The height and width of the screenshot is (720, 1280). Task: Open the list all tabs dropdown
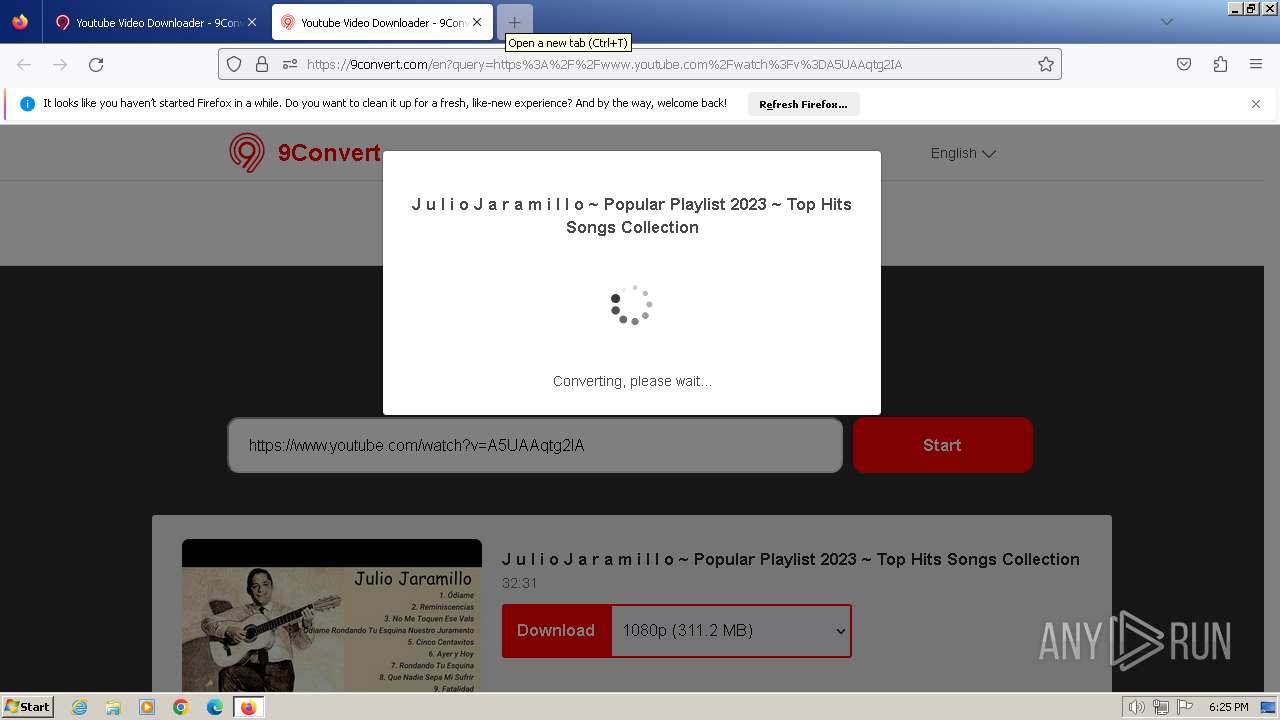[x=1166, y=22]
